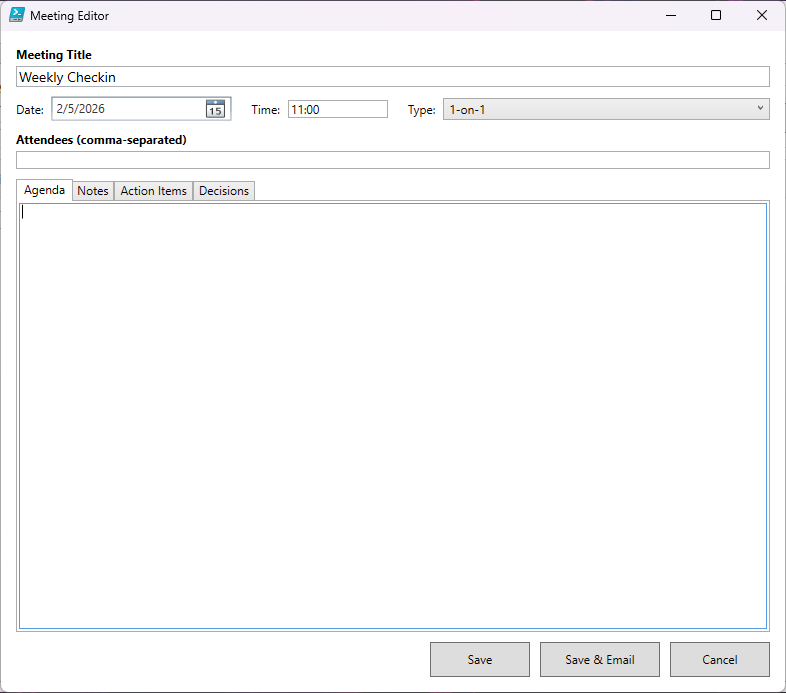Minimize the Meeting Editor window

coord(669,16)
